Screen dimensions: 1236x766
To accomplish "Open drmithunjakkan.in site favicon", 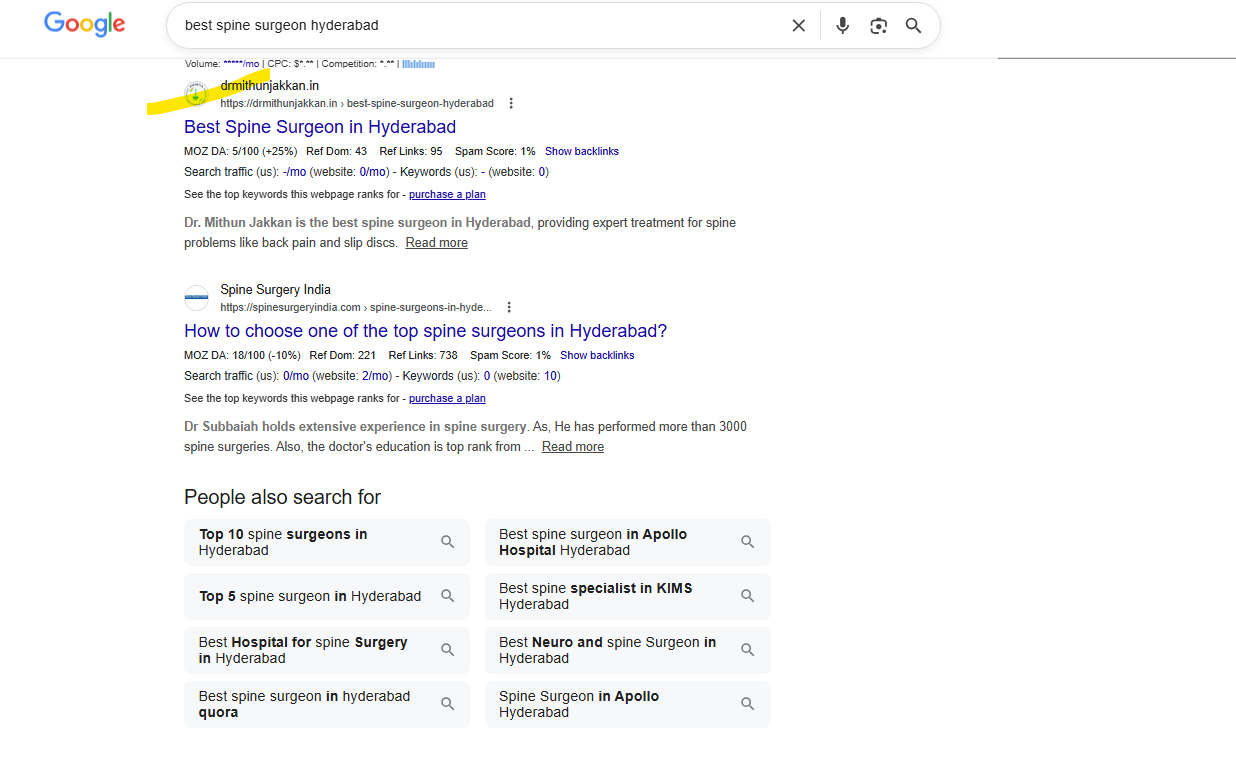I will point(196,94).
